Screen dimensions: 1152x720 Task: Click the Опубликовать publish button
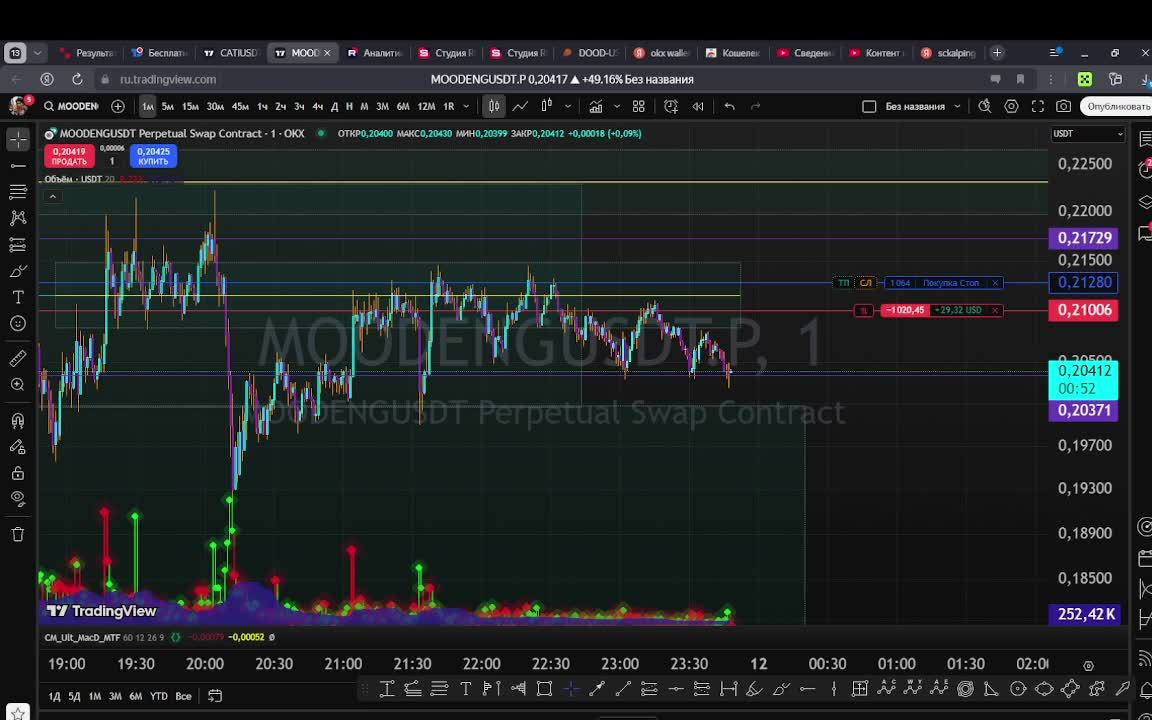1117,107
